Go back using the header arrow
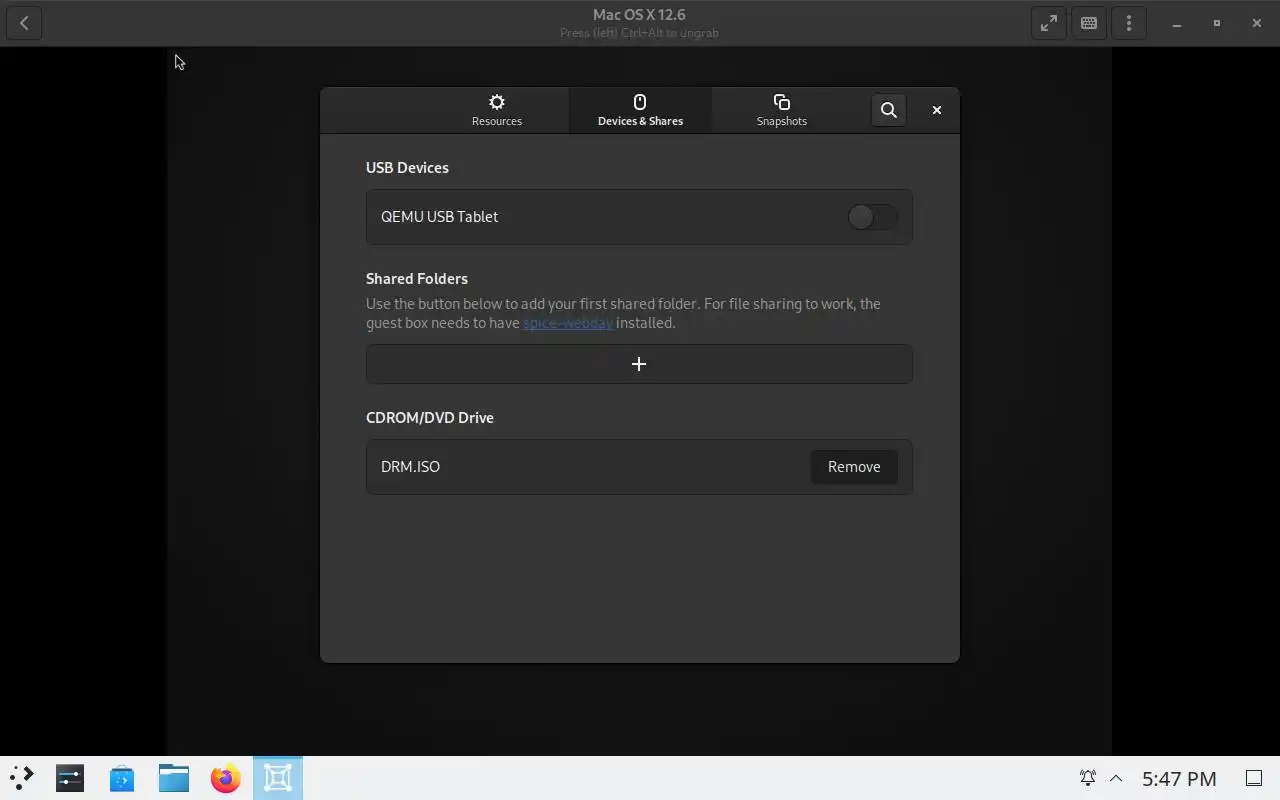This screenshot has width=1280, height=800. click(24, 23)
